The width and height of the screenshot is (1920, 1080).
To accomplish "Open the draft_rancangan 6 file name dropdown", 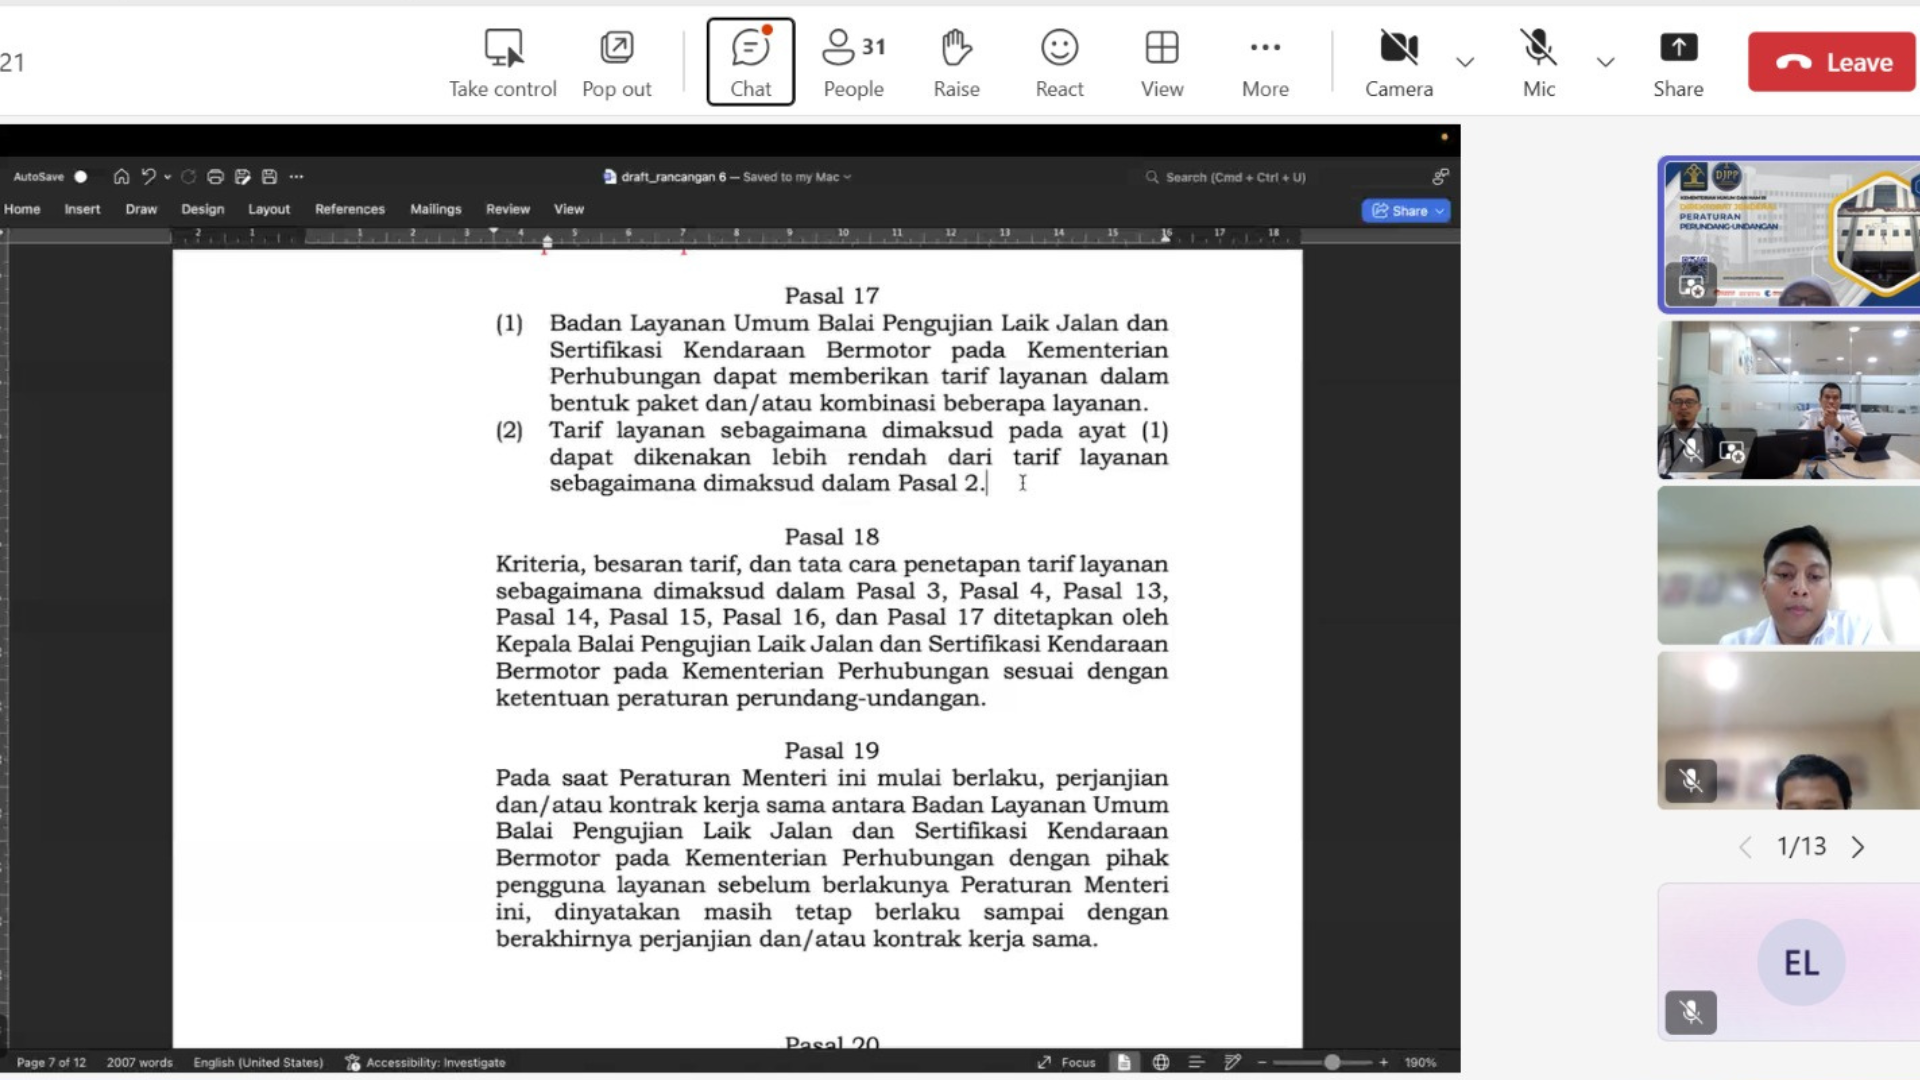I will 847,177.
